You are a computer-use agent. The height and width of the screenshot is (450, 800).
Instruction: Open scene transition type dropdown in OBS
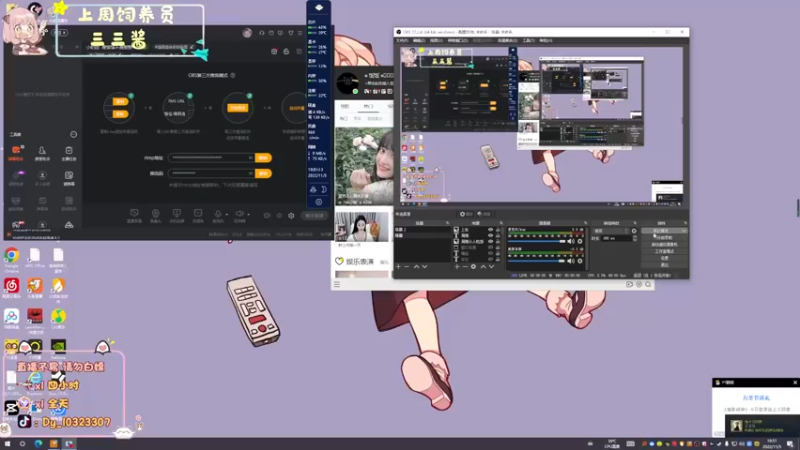pos(611,231)
